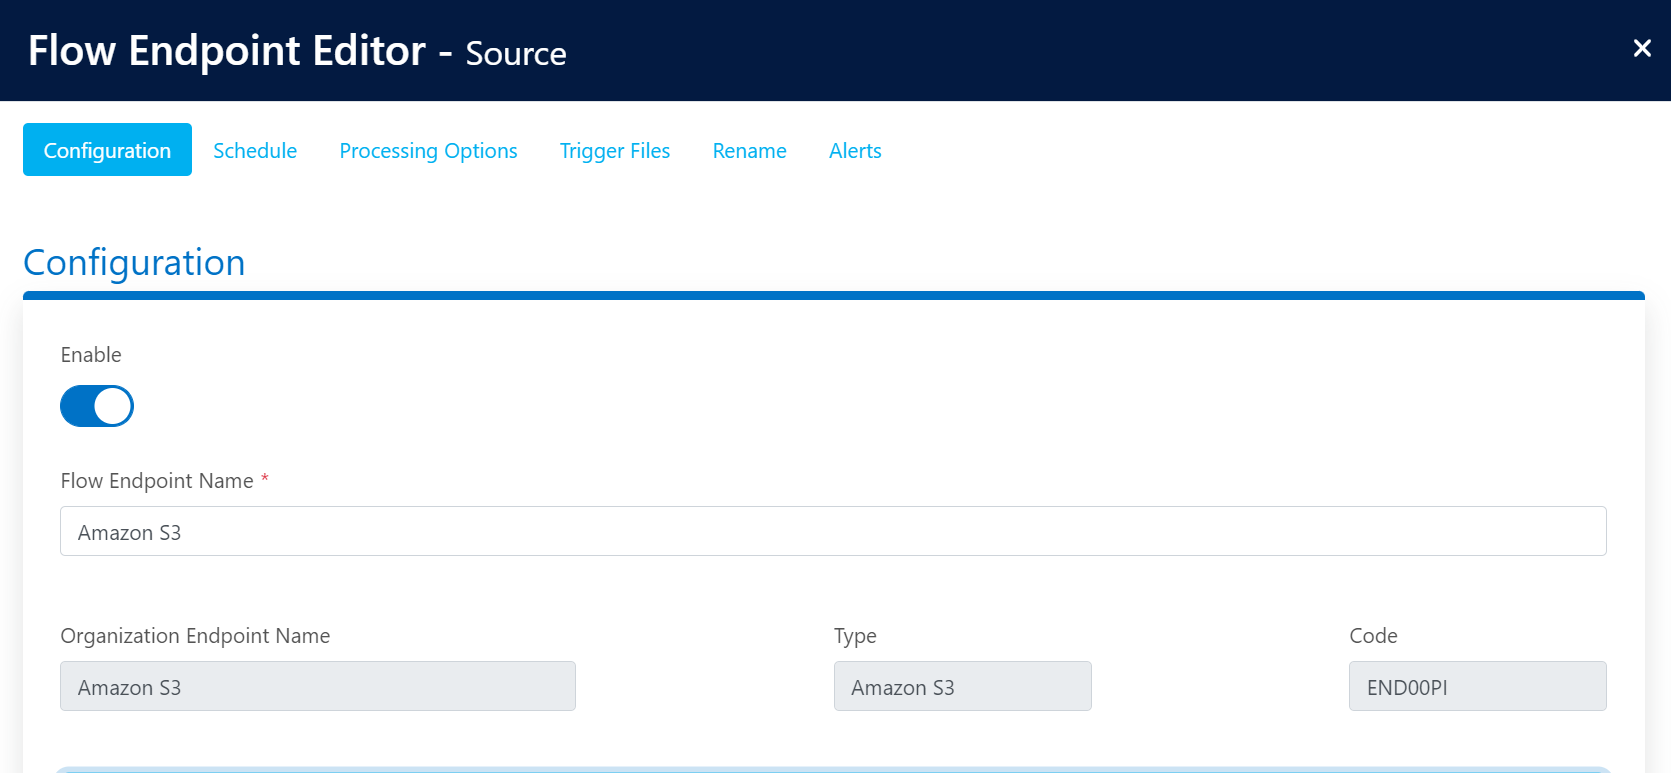The image size is (1671, 773).
Task: Click the Organization Endpoint Name label
Action: 195,636
